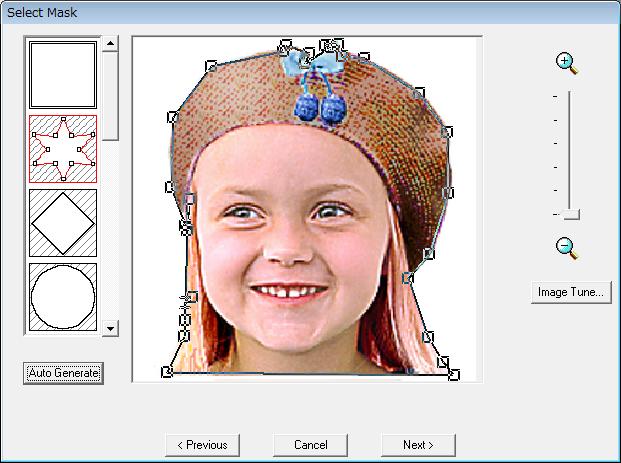Click the zoom slider handle

pos(571,214)
